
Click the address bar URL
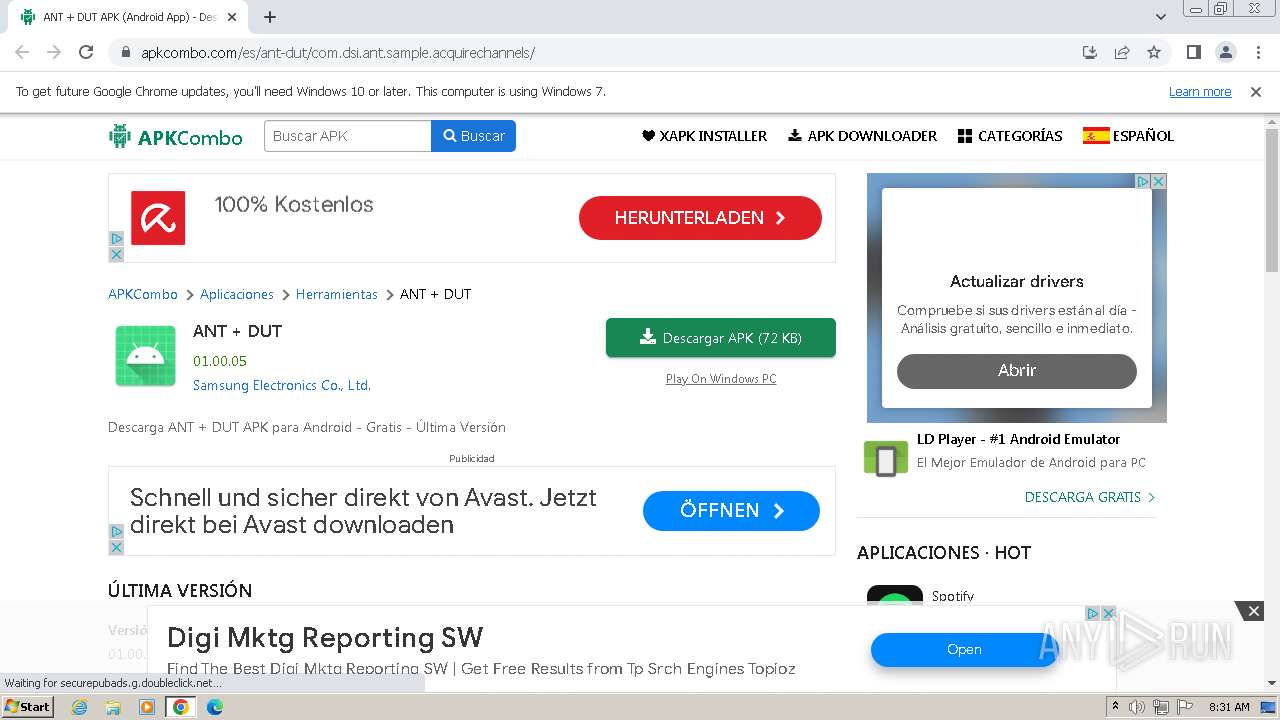[x=338, y=53]
